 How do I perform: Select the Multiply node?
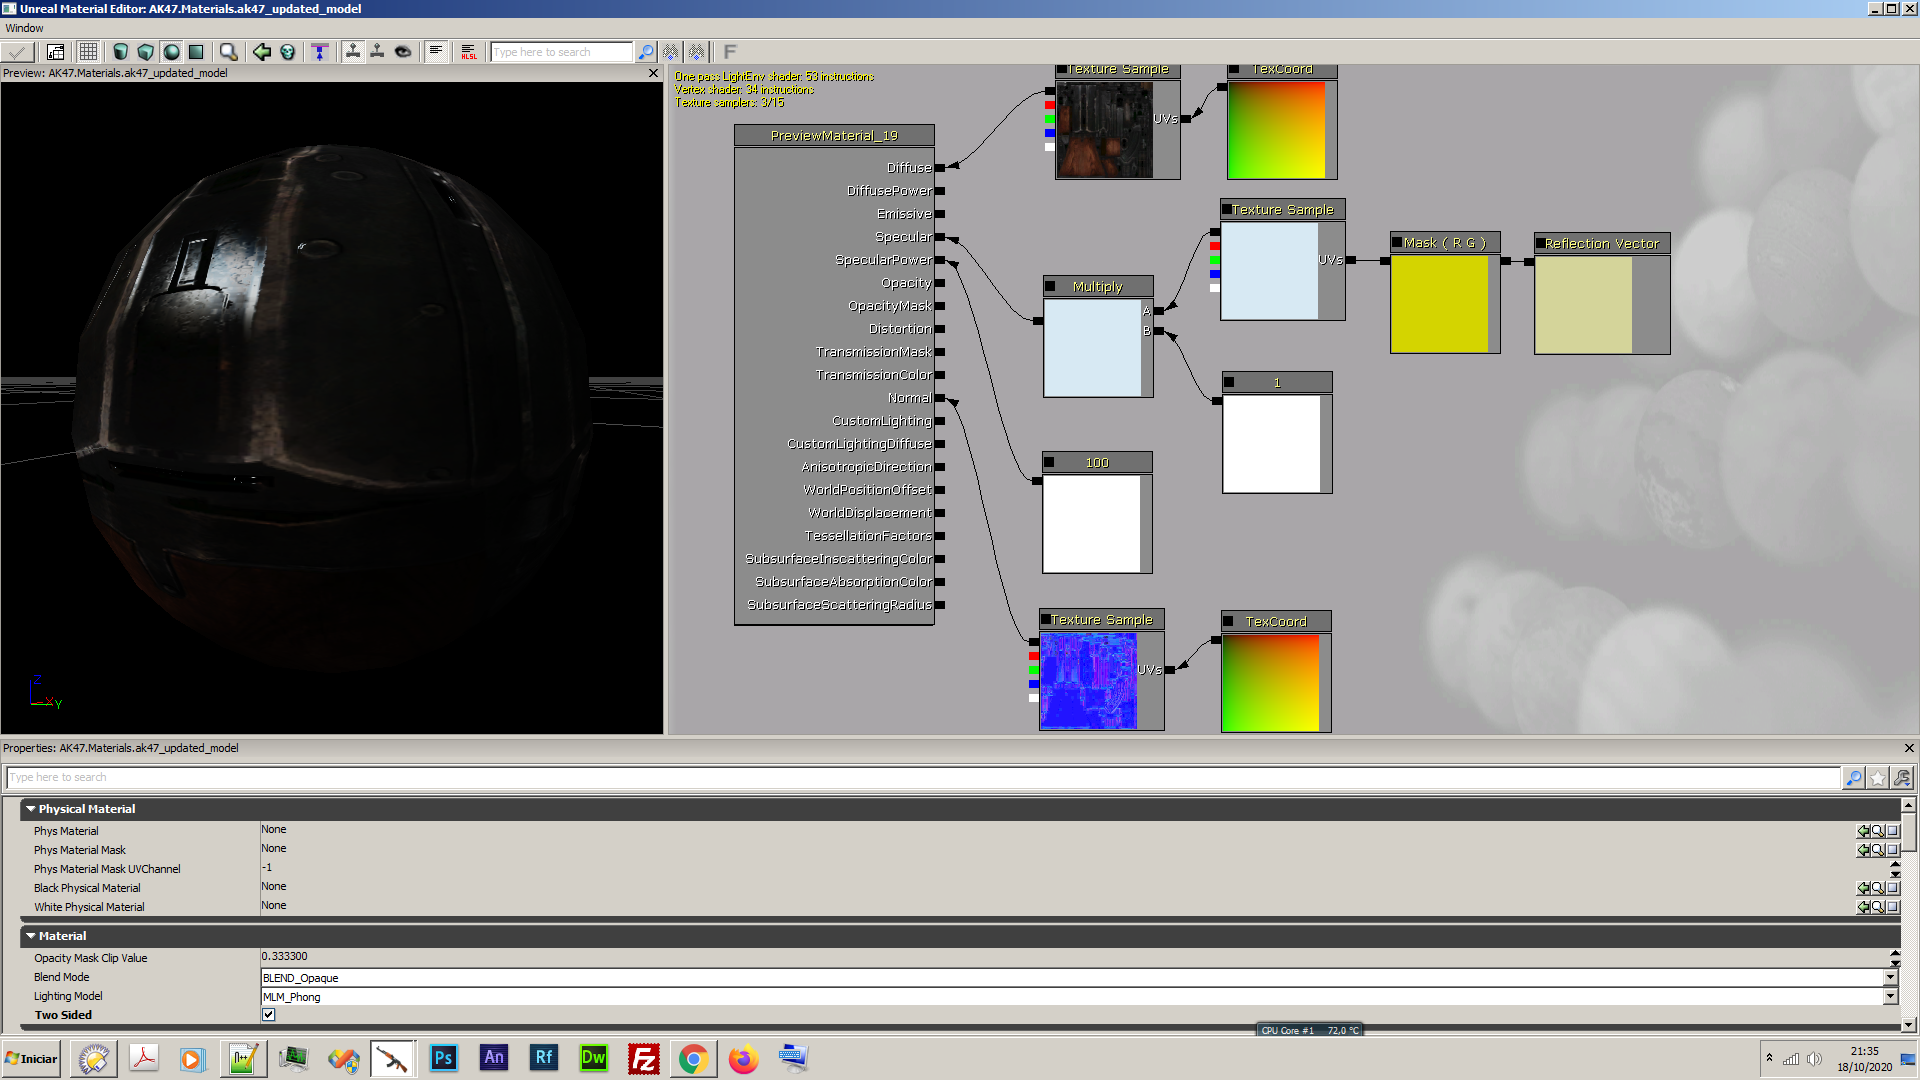coord(1096,286)
